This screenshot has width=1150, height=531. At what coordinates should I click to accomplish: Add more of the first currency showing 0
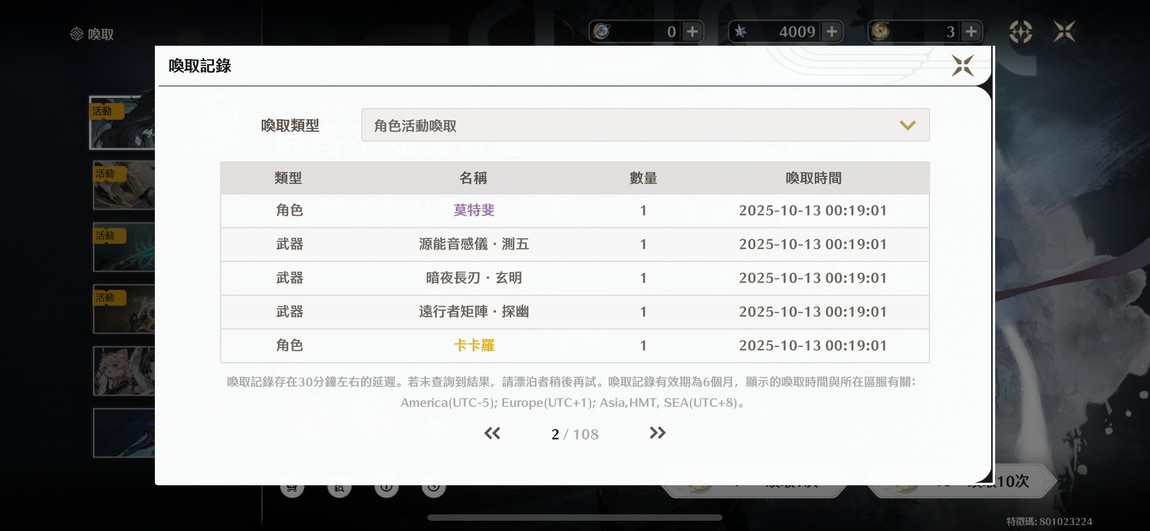692,32
